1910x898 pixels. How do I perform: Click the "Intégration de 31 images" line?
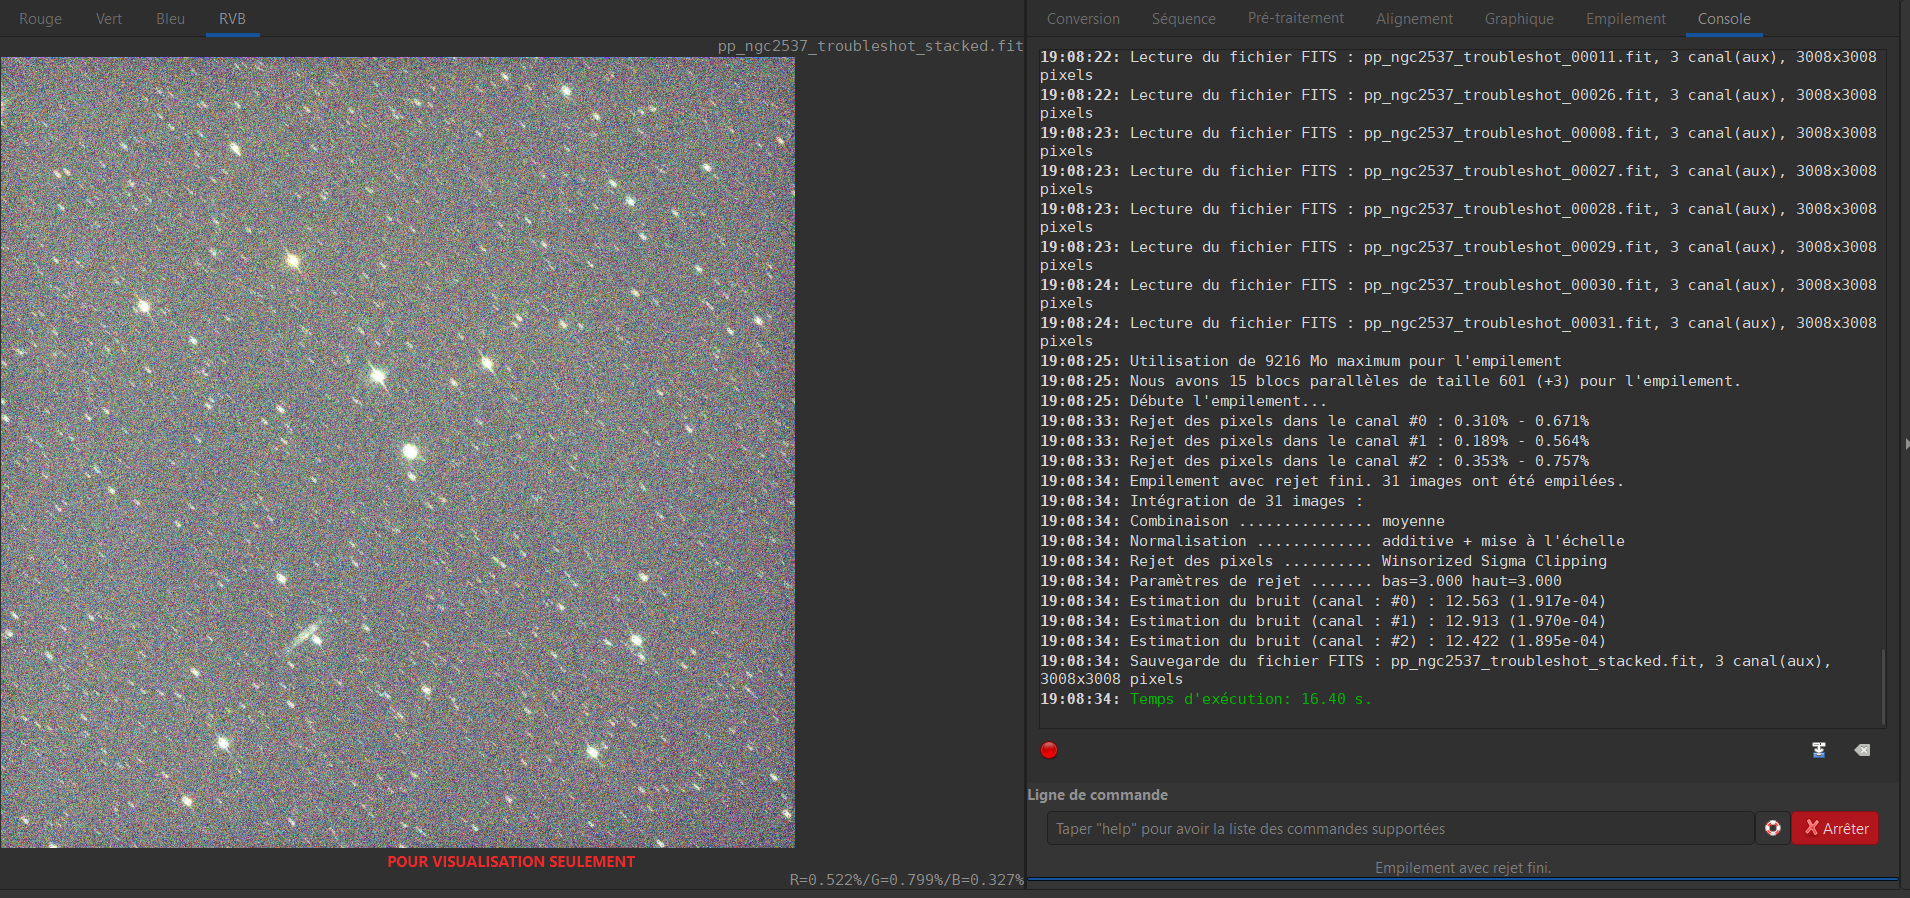click(x=1201, y=501)
